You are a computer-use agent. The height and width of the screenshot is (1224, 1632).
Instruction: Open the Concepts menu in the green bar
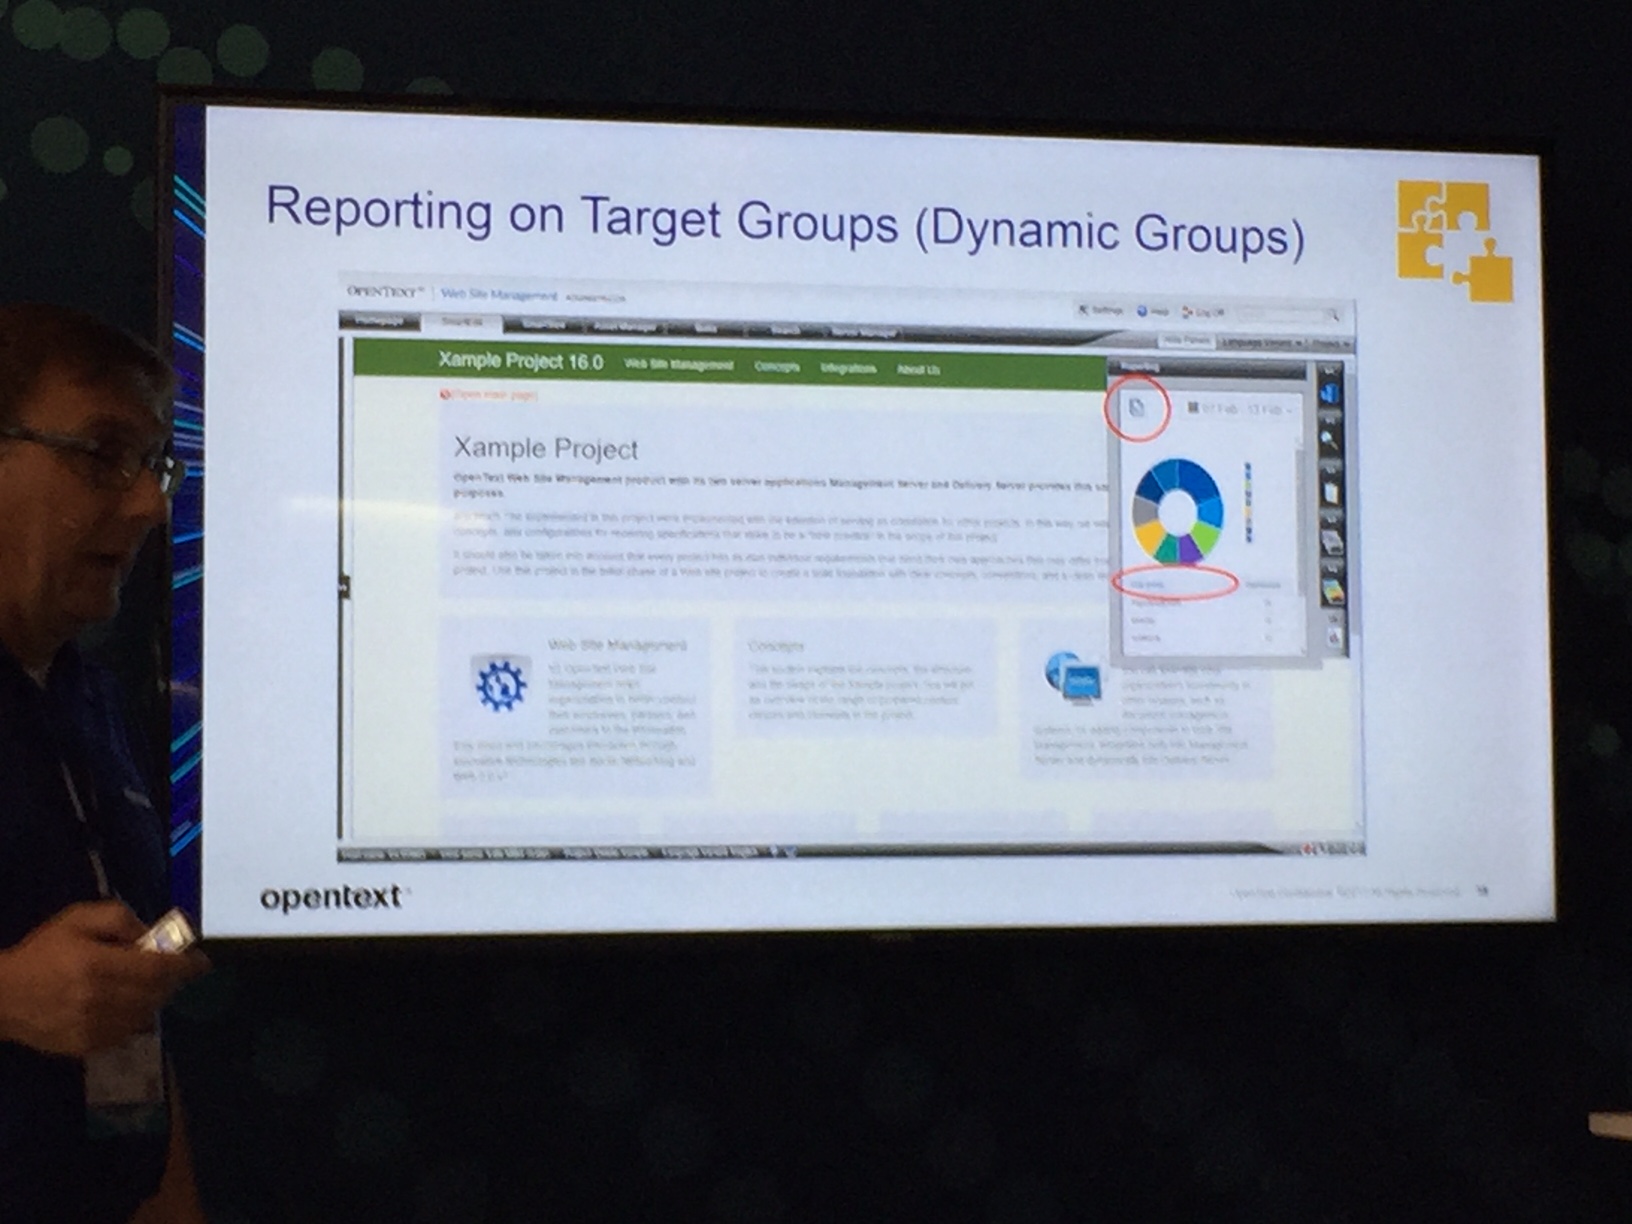coord(777,367)
